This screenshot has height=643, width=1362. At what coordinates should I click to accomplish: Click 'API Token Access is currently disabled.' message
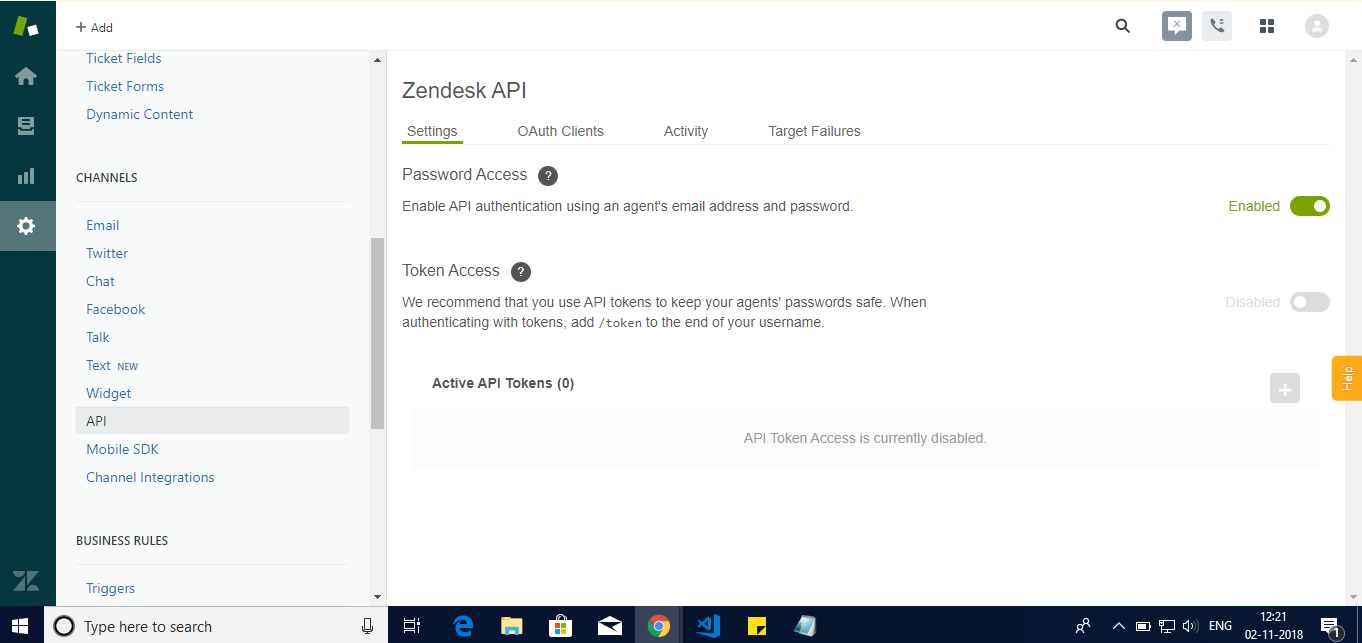pos(865,438)
